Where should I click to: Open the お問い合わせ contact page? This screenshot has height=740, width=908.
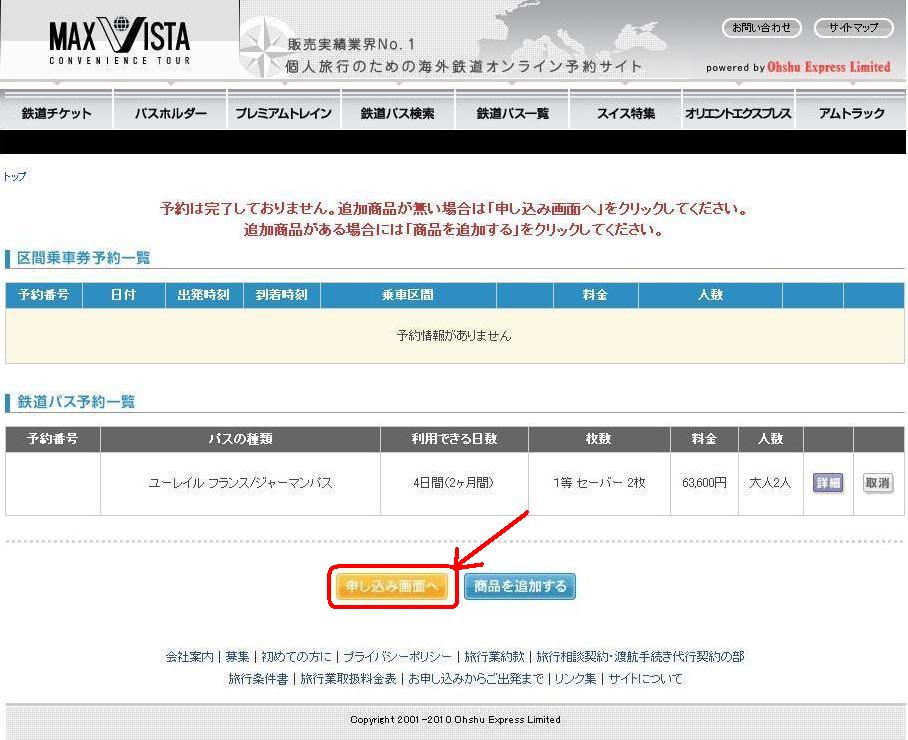point(761,28)
